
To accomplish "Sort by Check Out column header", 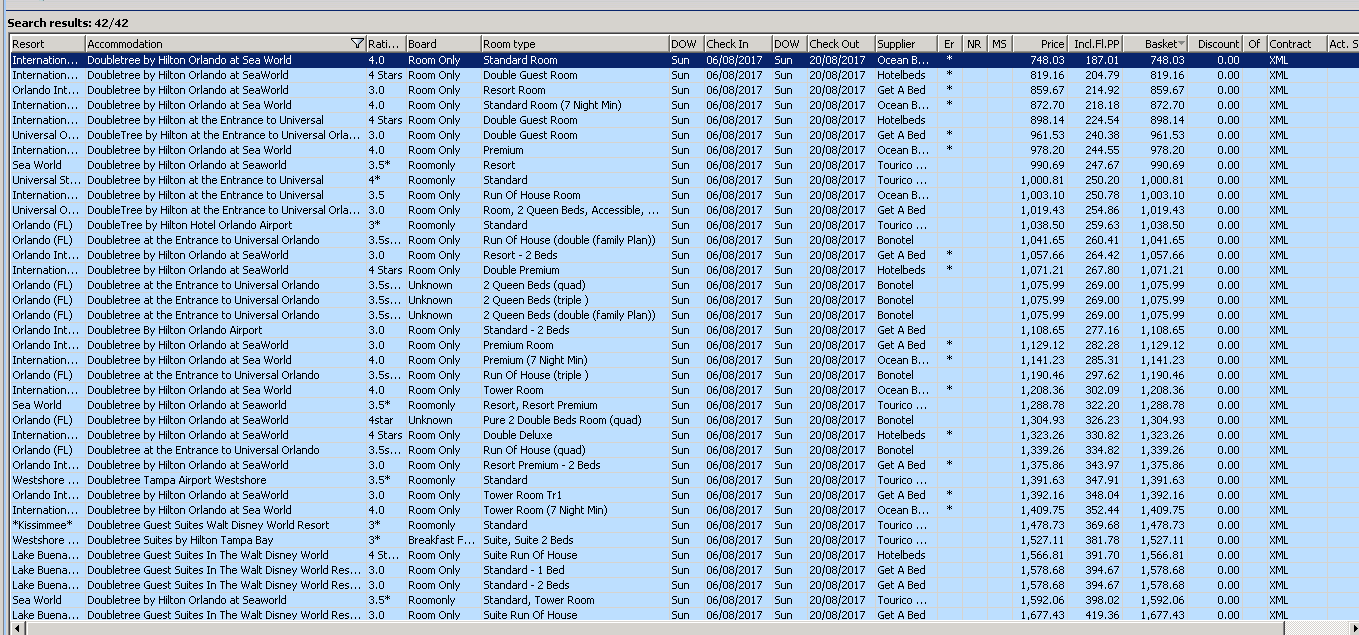I will click(x=840, y=44).
